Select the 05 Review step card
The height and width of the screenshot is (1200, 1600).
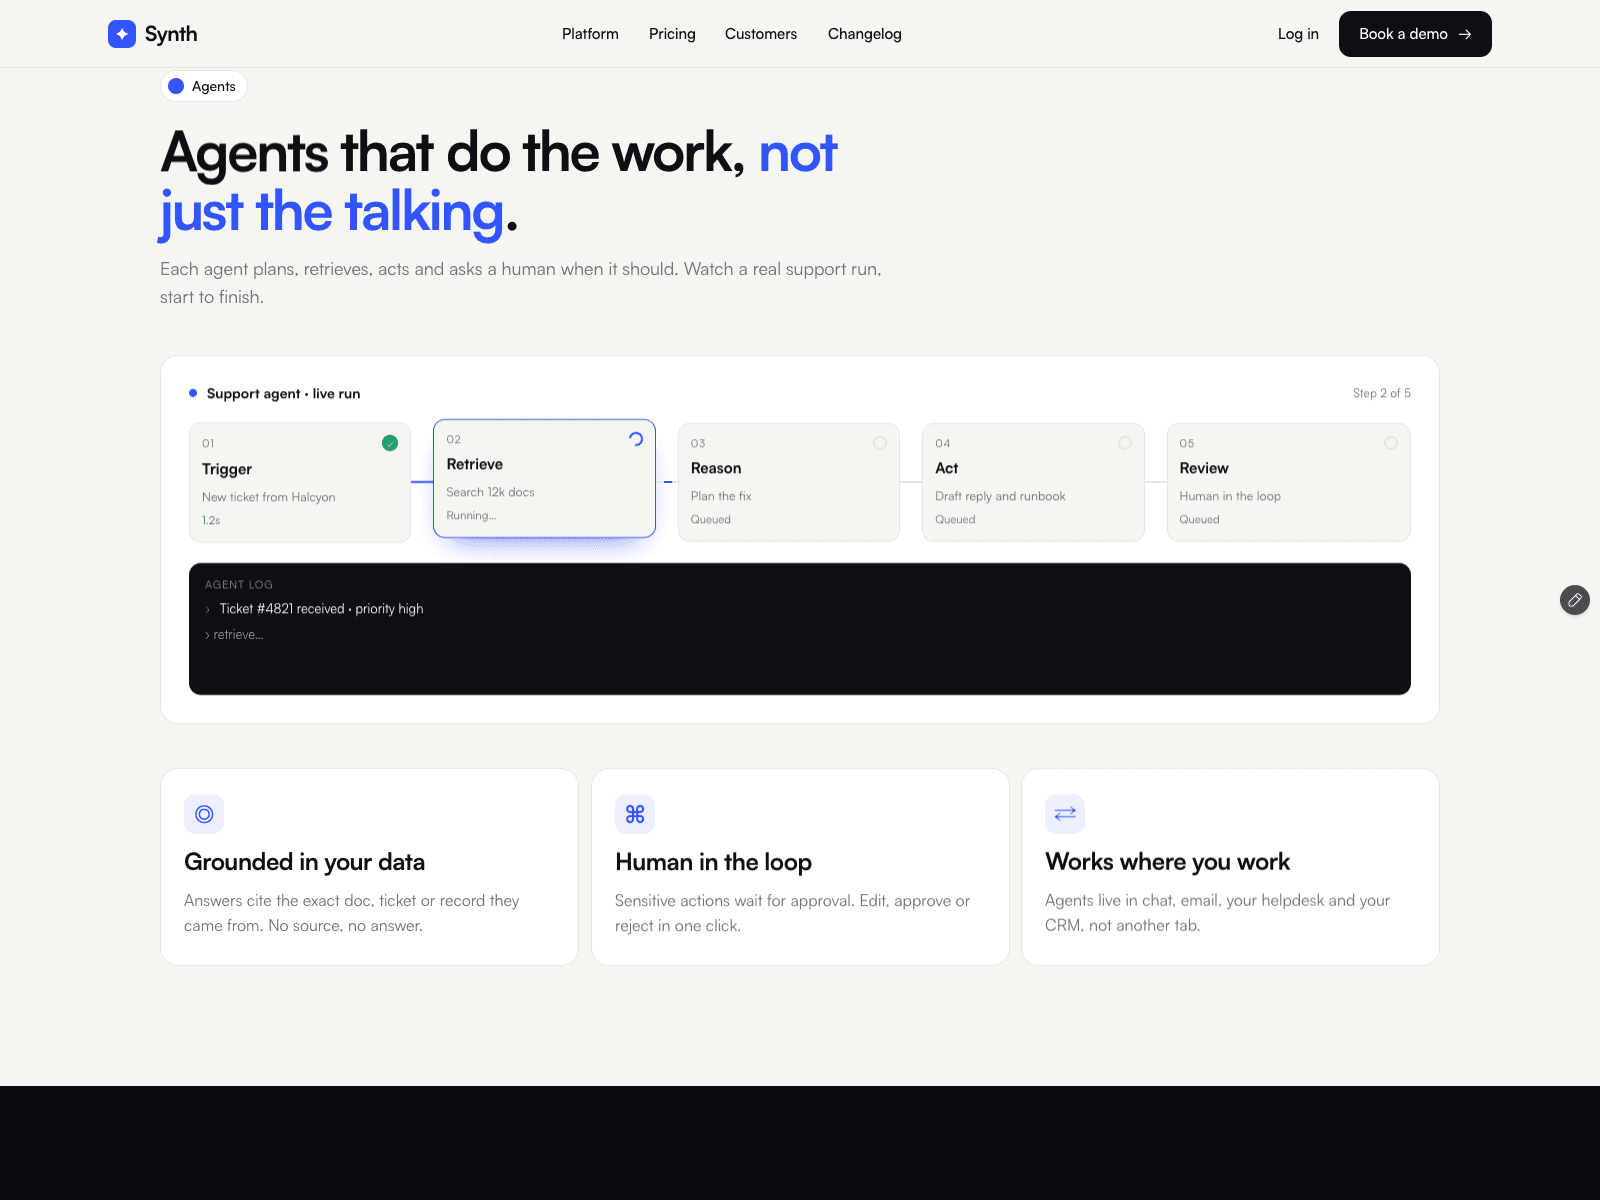pos(1289,483)
